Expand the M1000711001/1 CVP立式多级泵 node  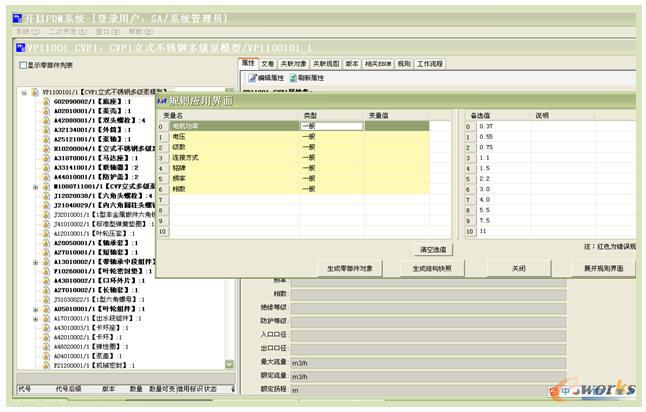[x=36, y=186]
